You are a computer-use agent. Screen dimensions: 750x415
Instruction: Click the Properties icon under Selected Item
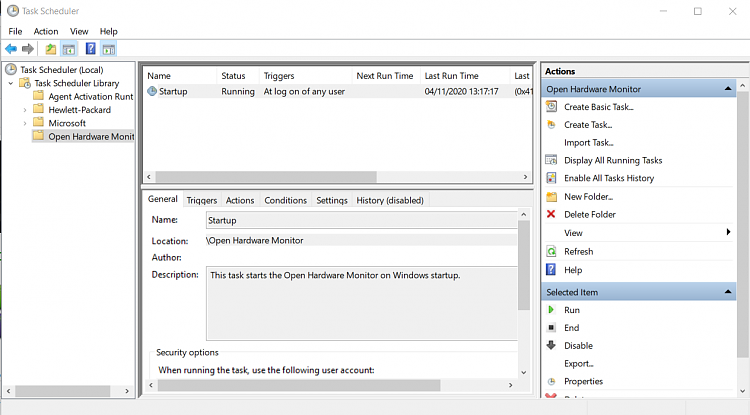(x=551, y=381)
